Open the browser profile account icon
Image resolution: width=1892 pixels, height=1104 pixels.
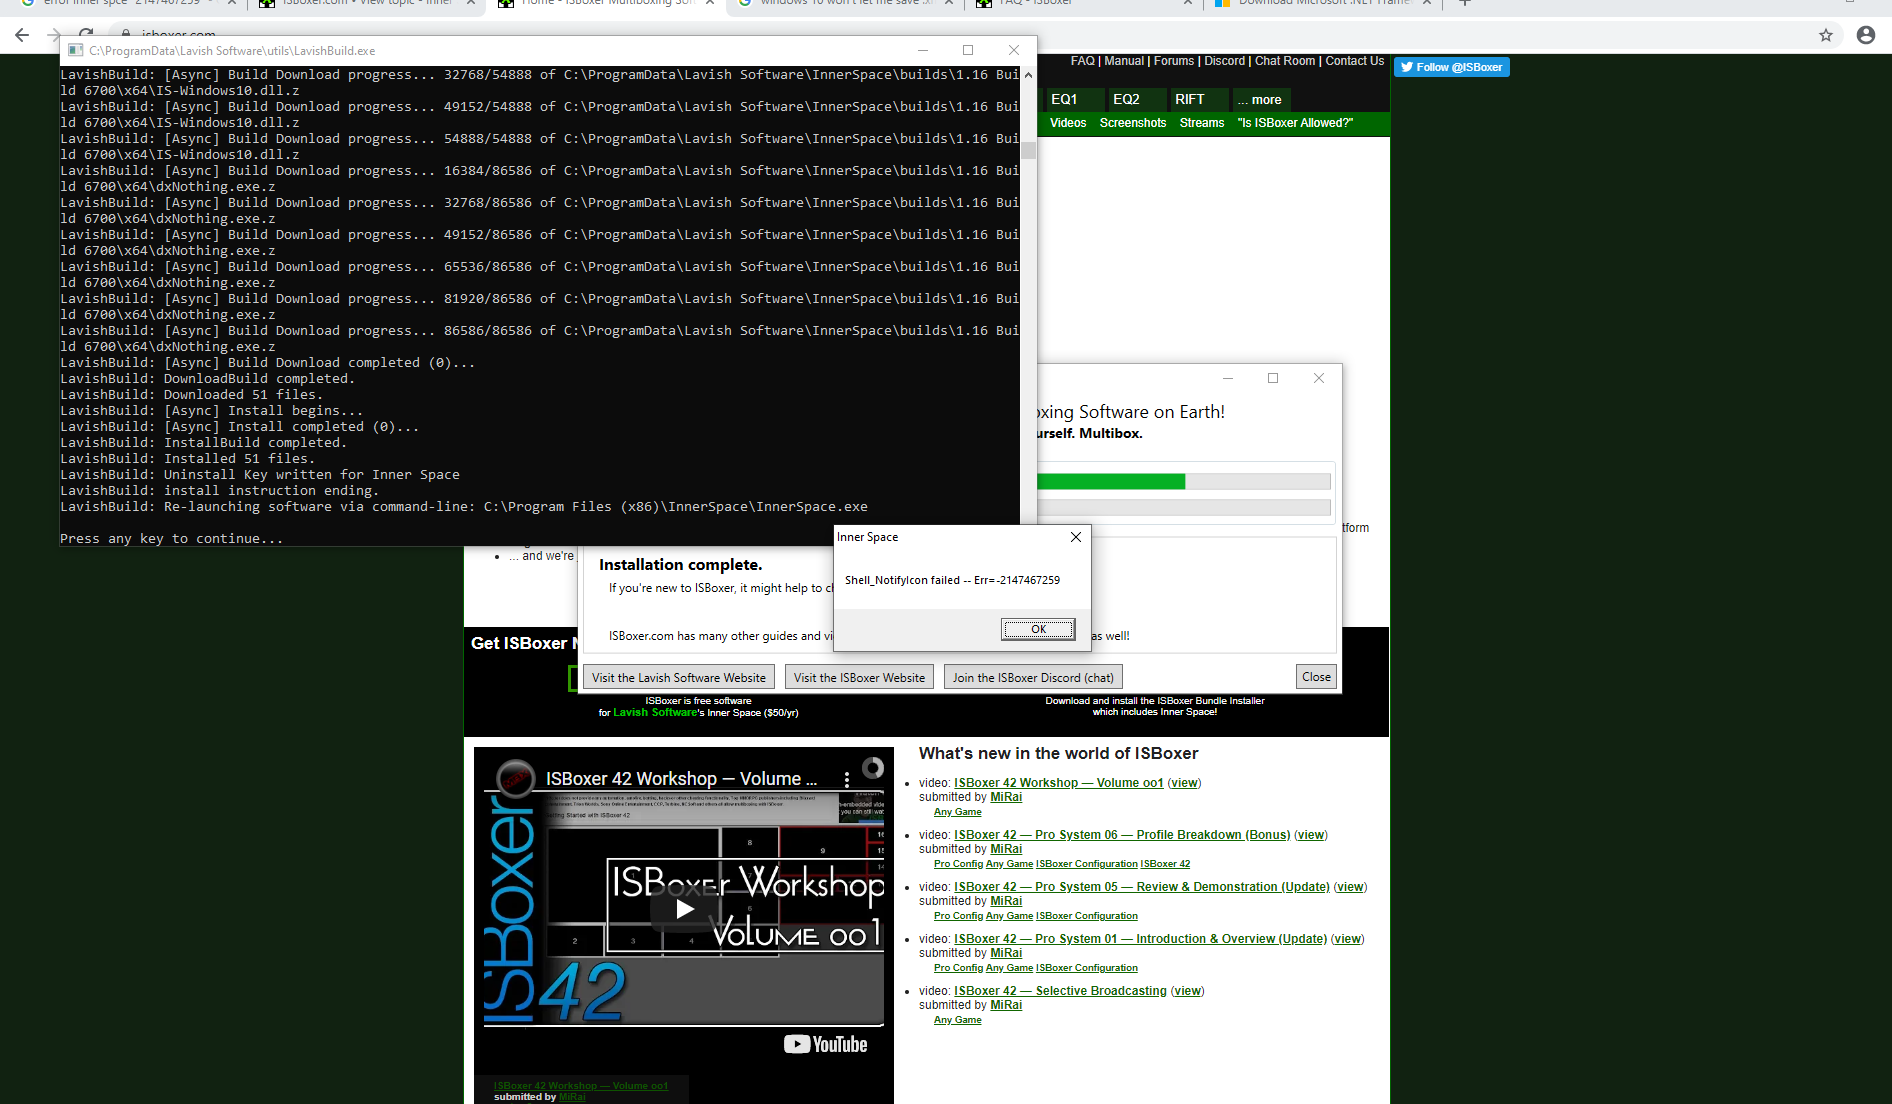point(1865,35)
